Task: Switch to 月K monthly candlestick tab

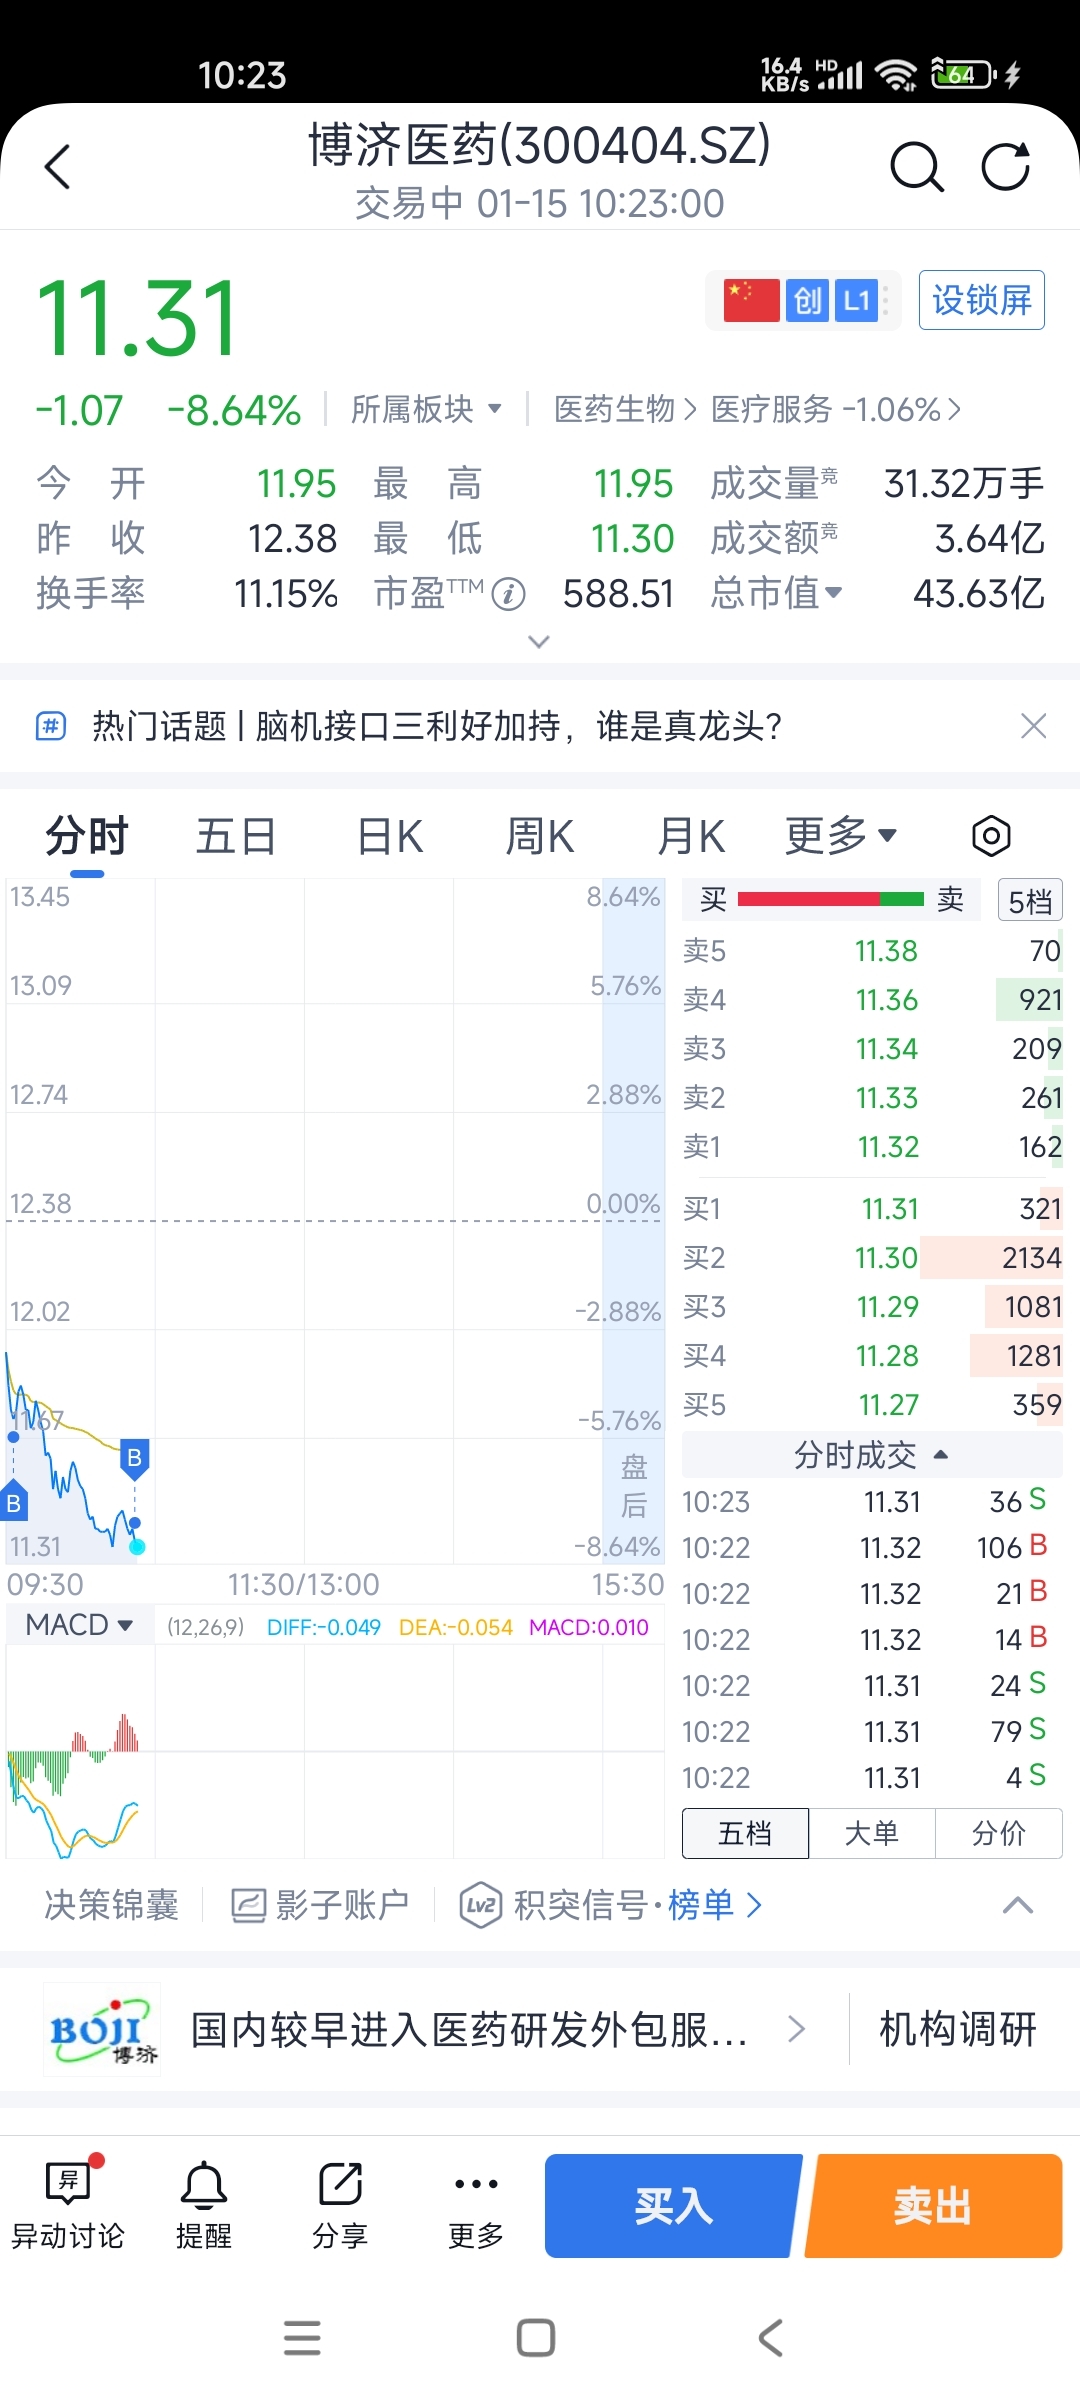Action: point(691,836)
